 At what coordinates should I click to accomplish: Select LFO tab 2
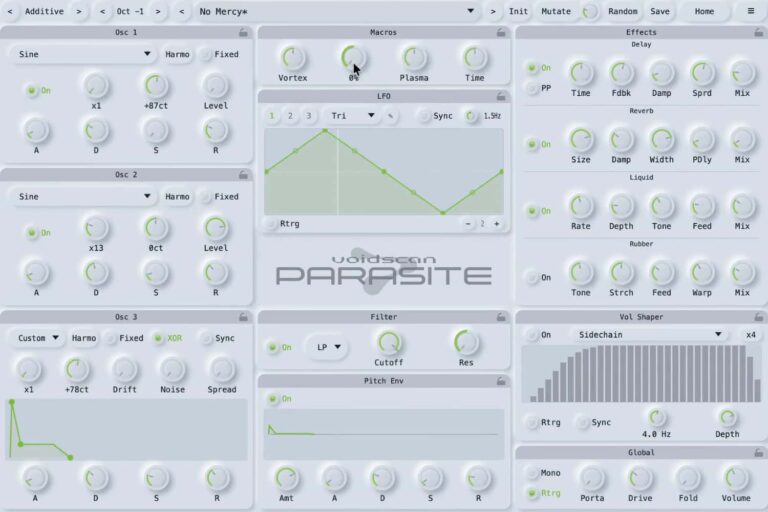pyautogui.click(x=290, y=116)
